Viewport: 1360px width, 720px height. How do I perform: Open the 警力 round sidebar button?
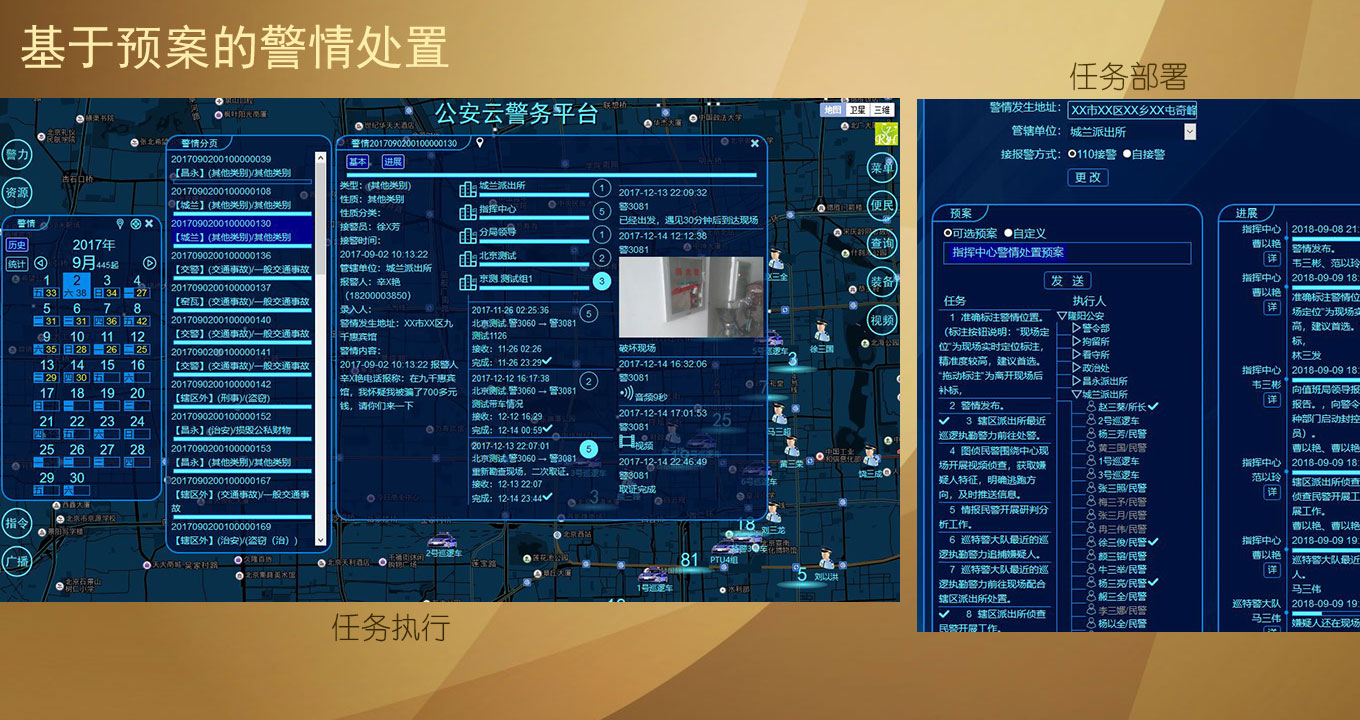coord(17,154)
